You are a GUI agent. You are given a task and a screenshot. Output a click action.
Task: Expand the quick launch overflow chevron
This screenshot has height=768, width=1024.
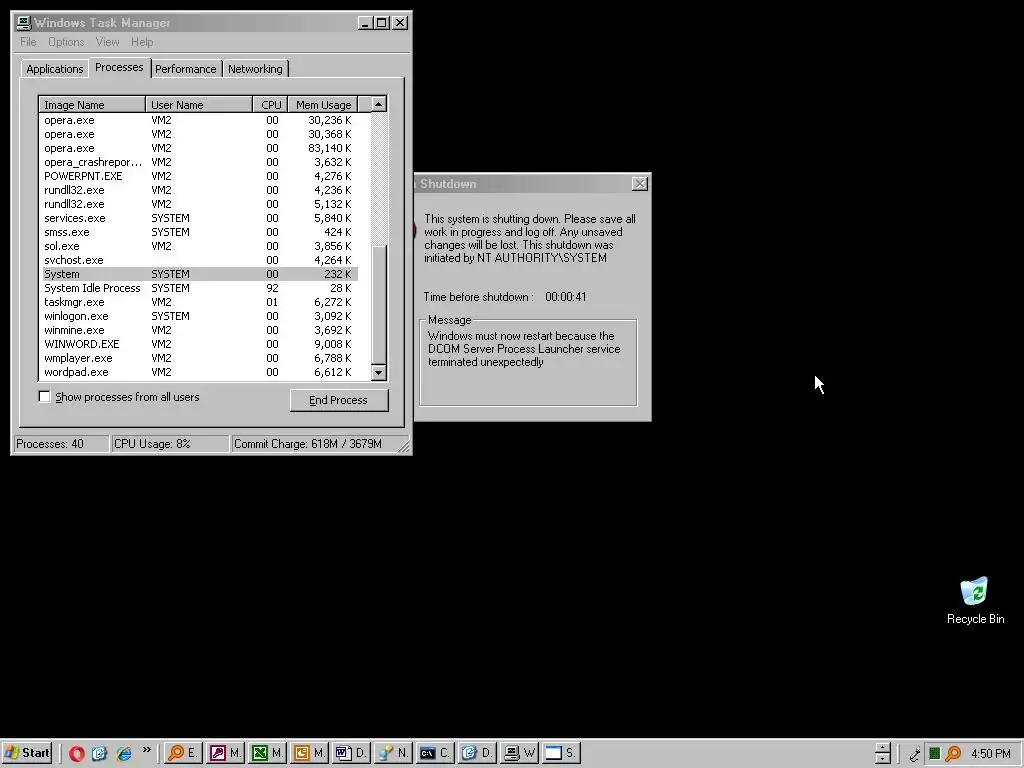pyautogui.click(x=146, y=750)
